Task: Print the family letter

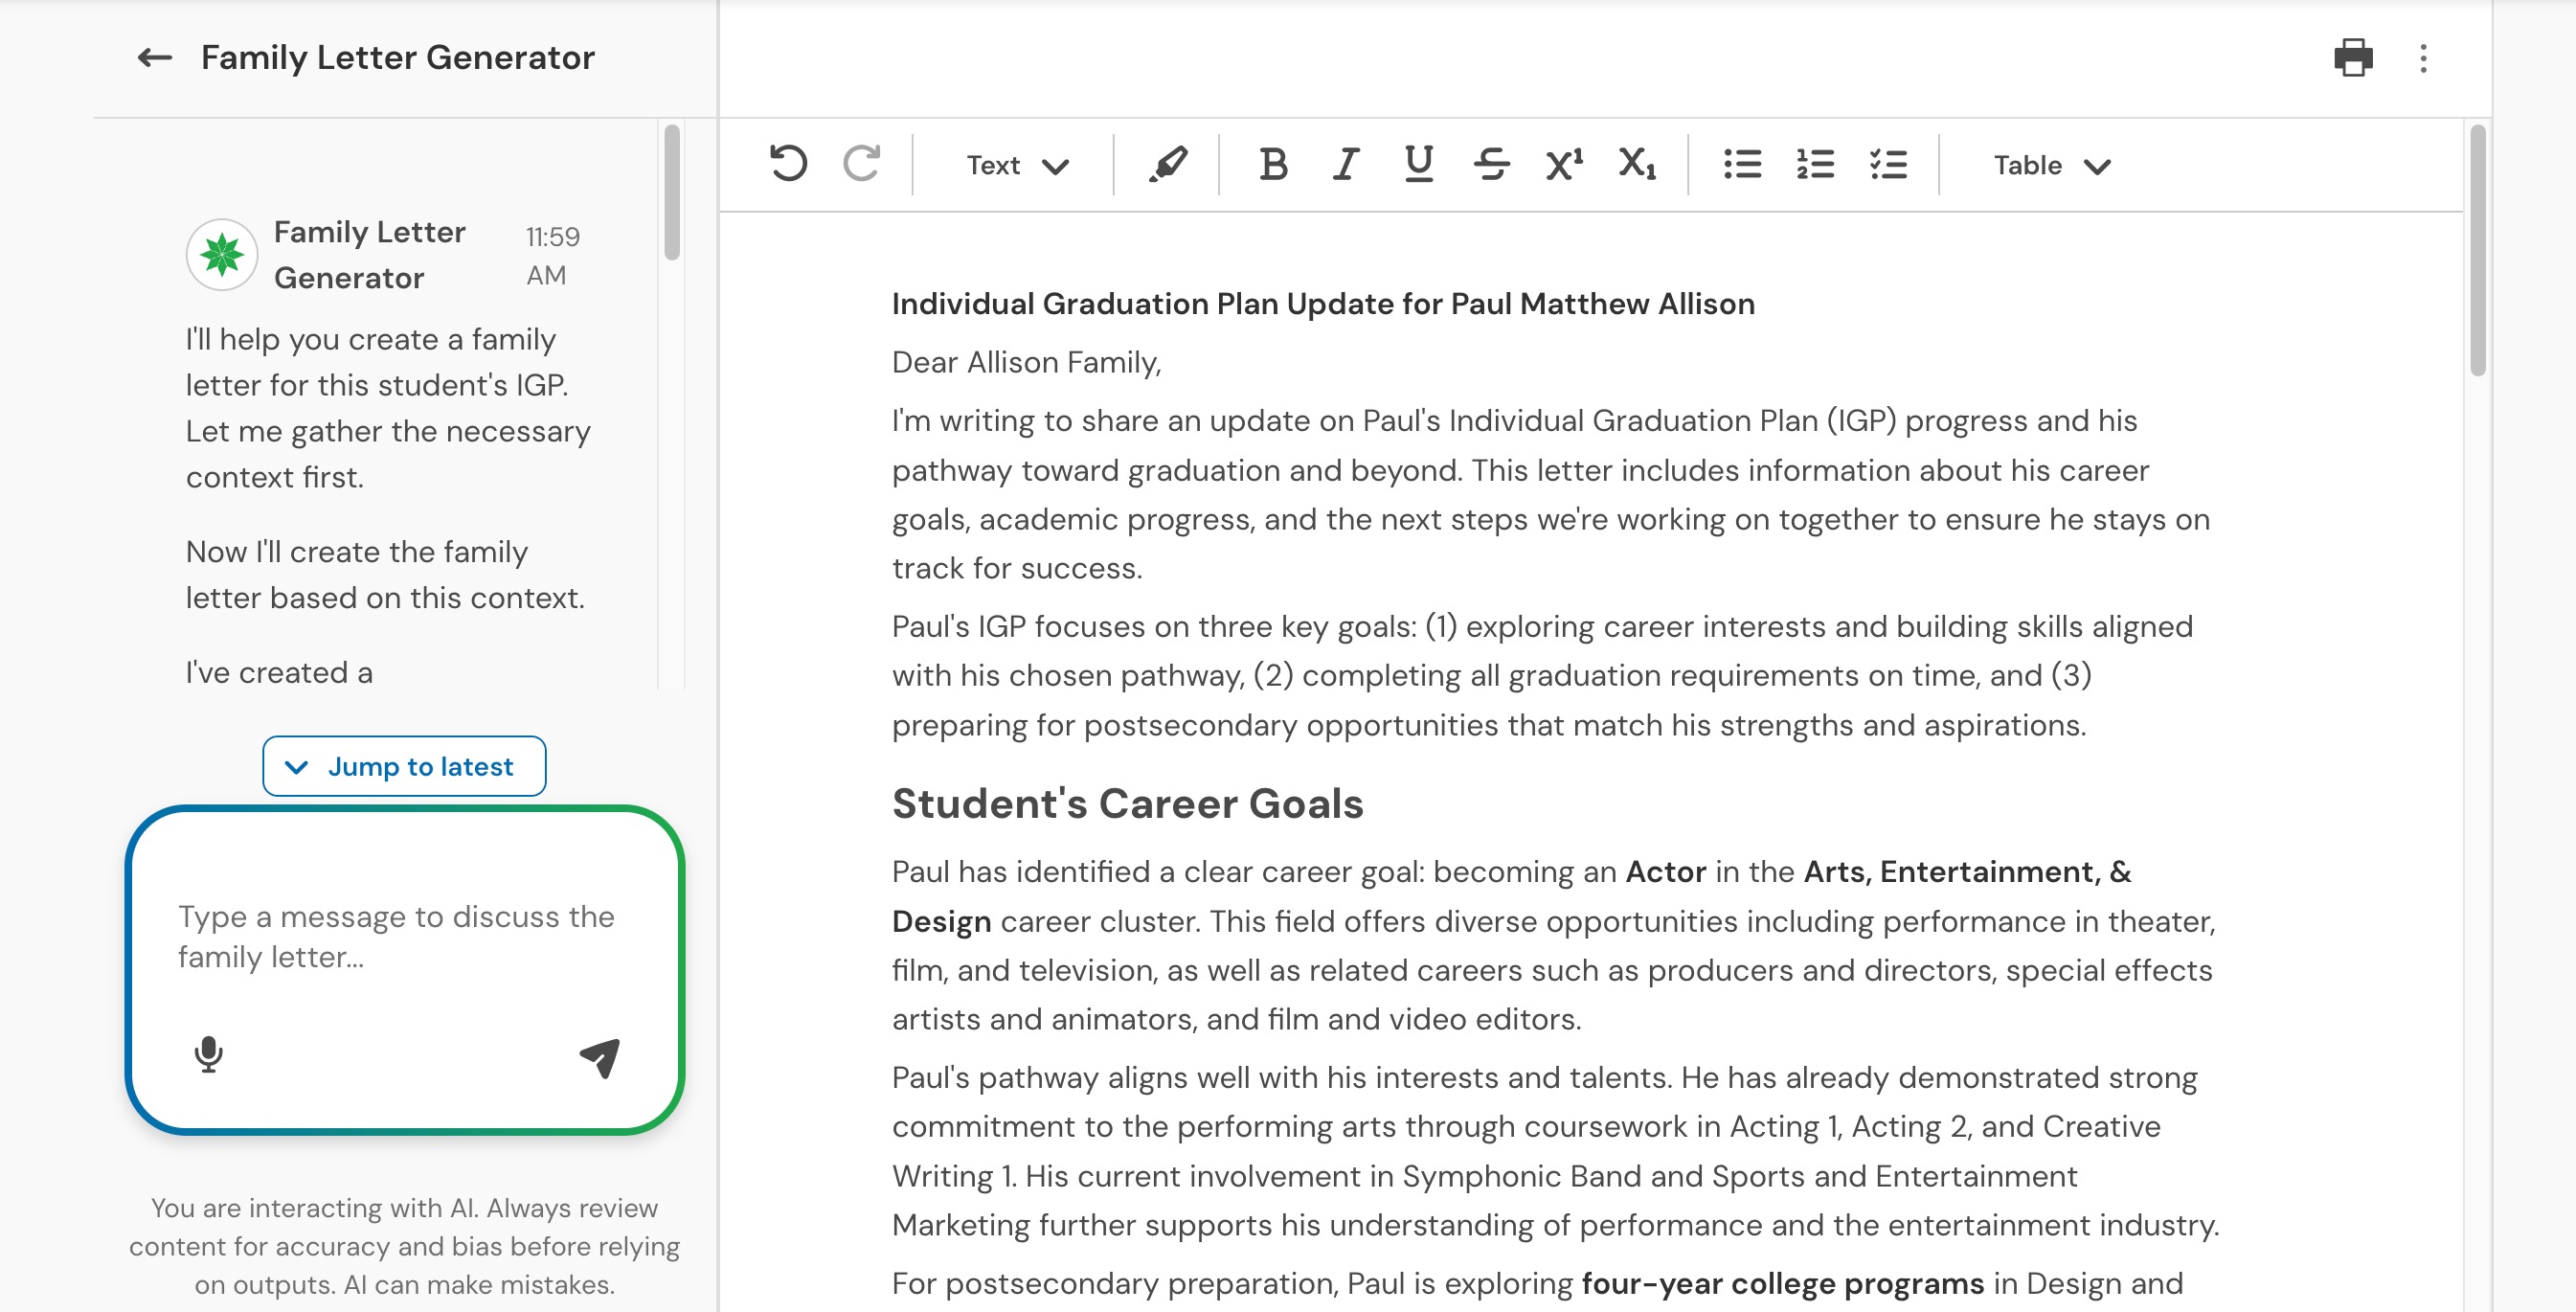Action: (x=2353, y=58)
